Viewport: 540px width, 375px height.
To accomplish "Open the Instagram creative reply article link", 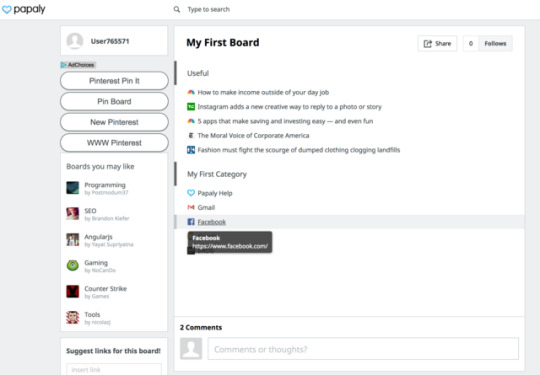I will (x=289, y=107).
